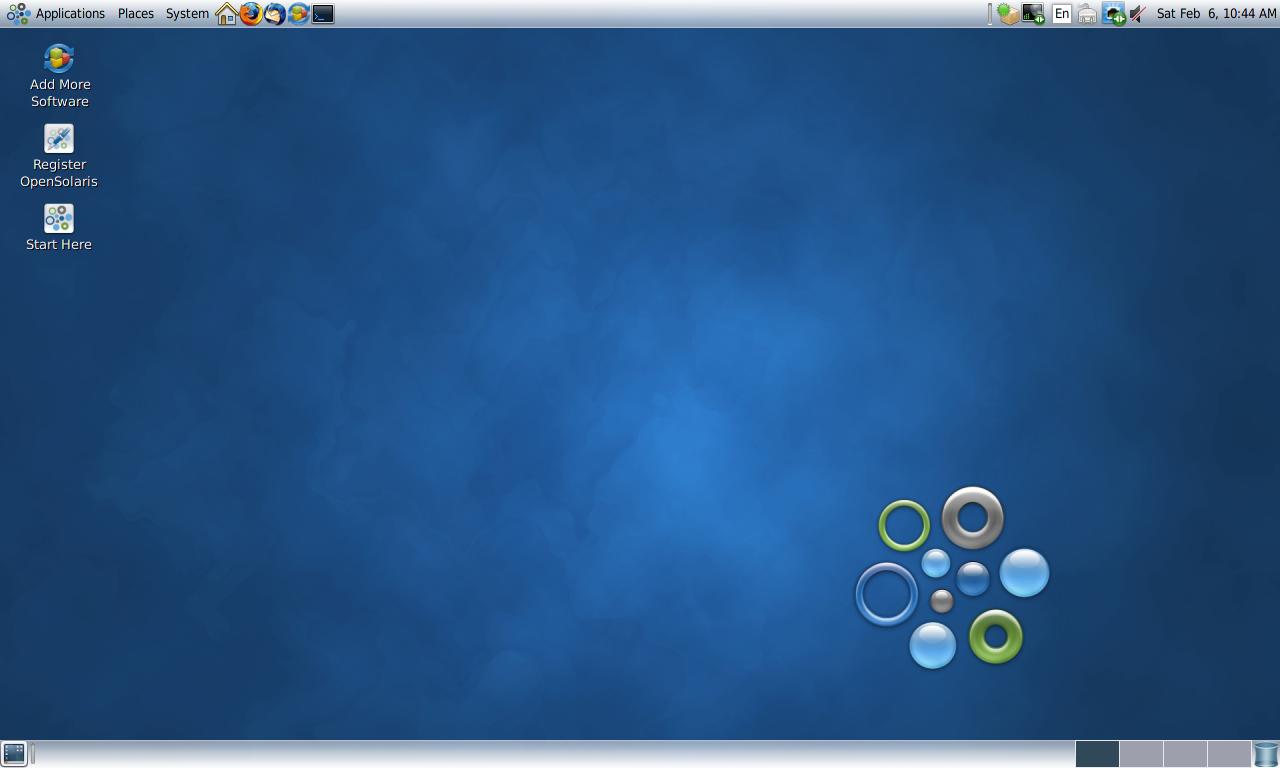The height and width of the screenshot is (768, 1280).
Task: Open the Home folder launcher icon
Action: (227, 14)
